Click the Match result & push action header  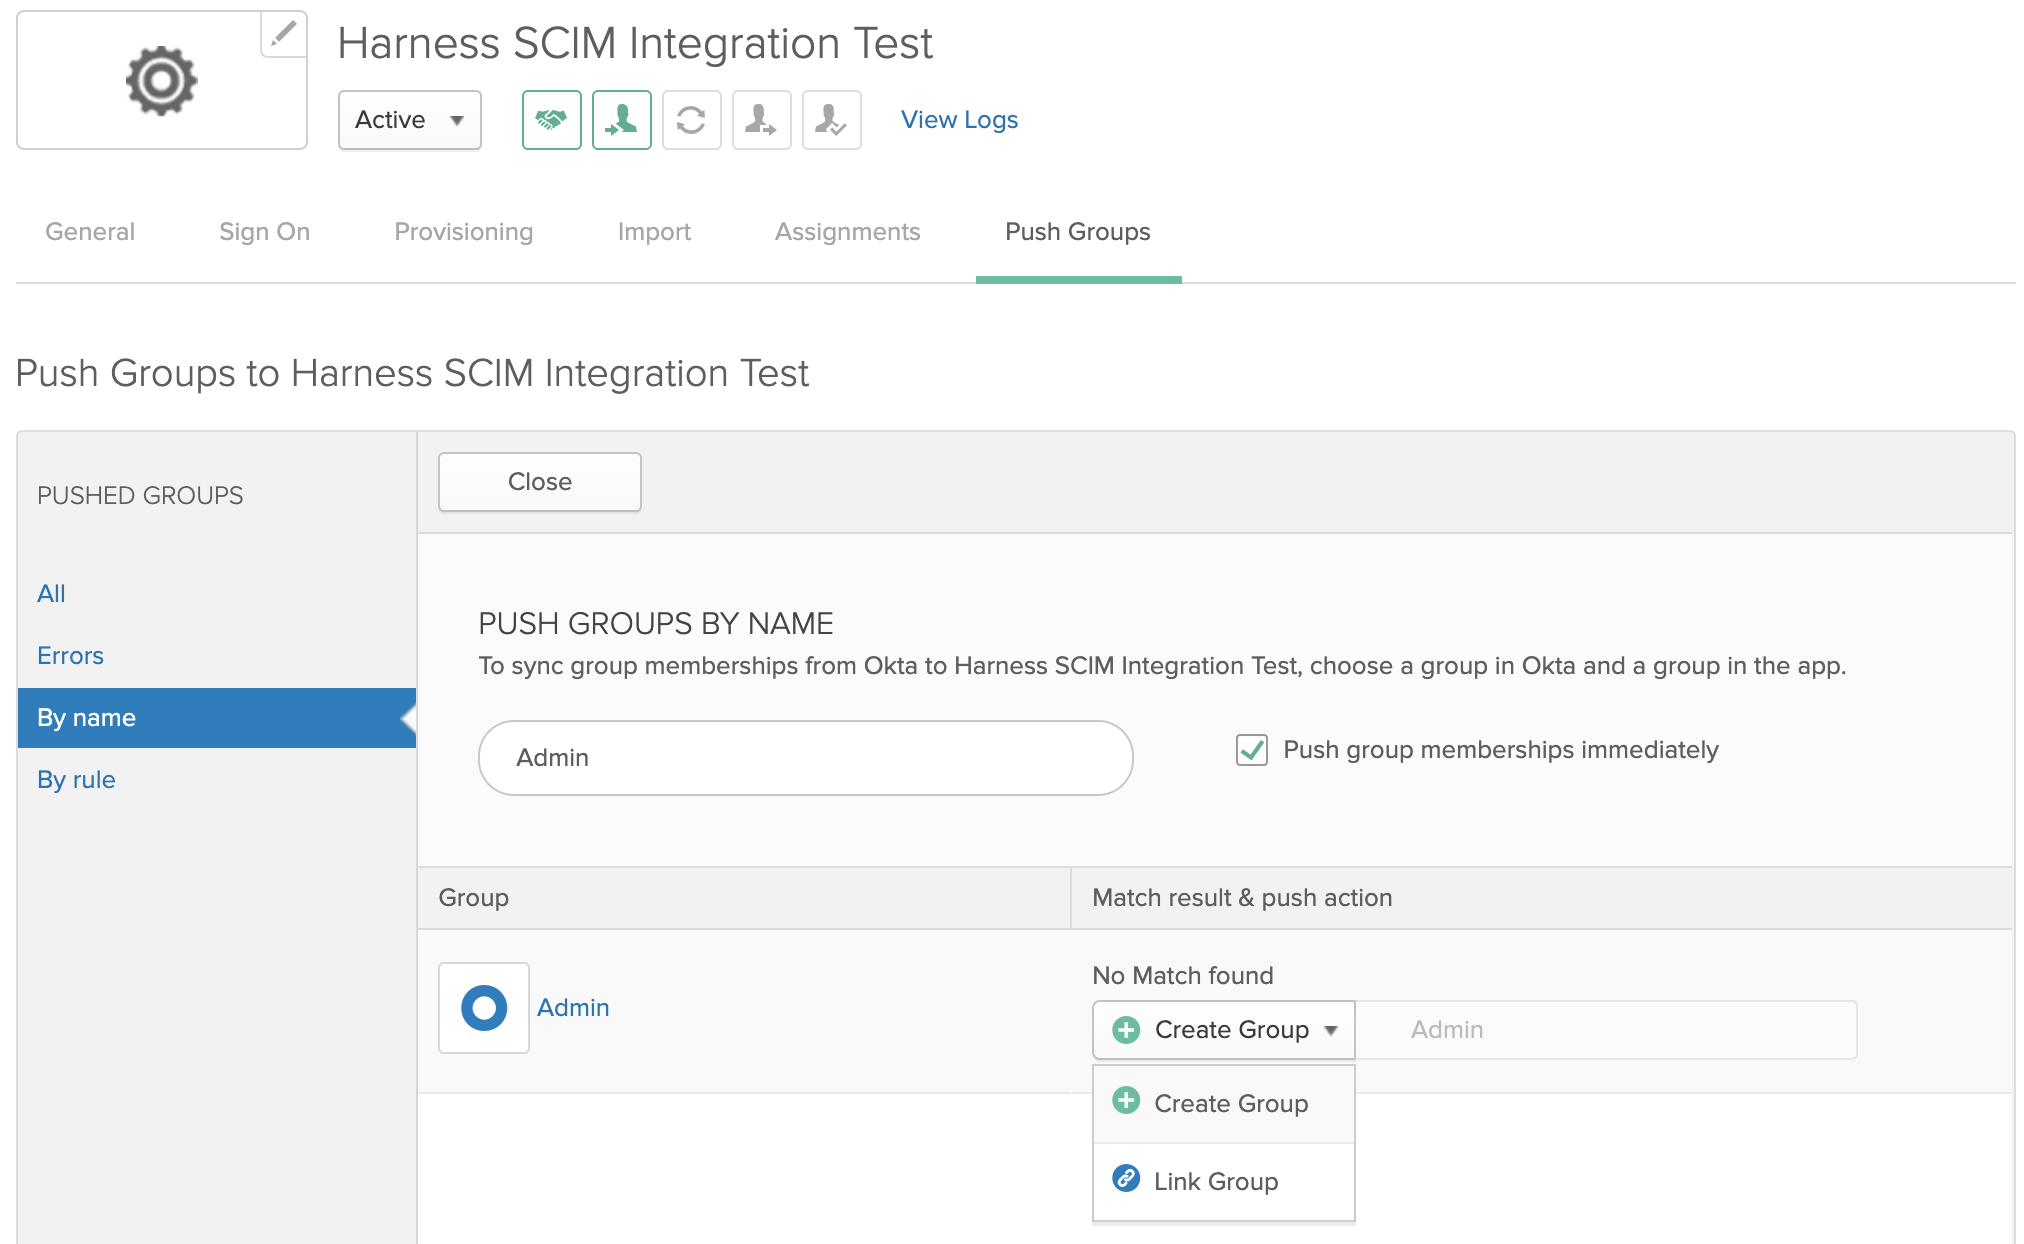1242,898
